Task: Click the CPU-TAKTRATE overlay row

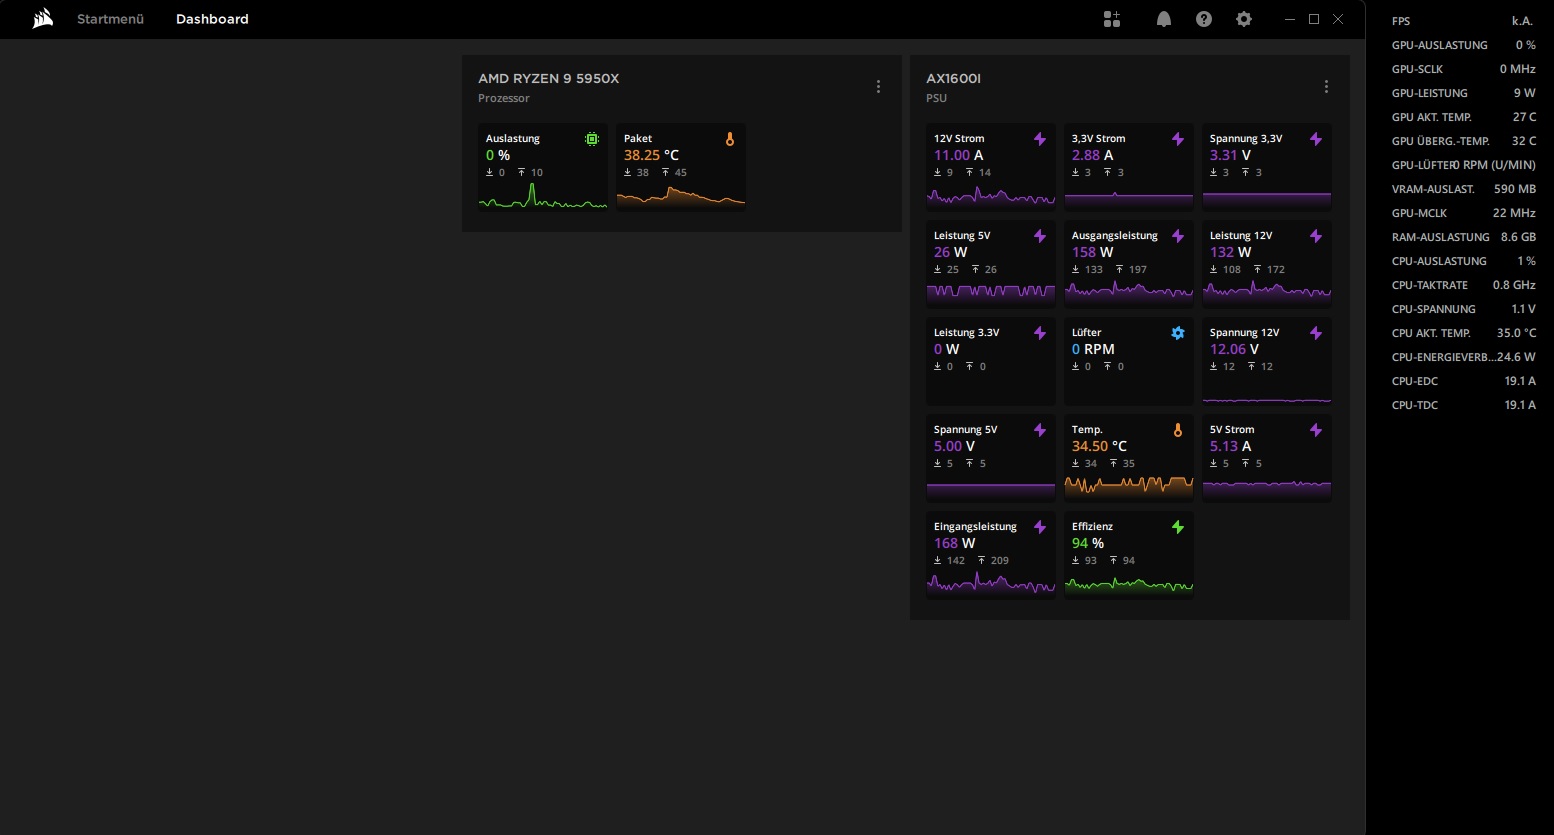Action: point(1463,285)
